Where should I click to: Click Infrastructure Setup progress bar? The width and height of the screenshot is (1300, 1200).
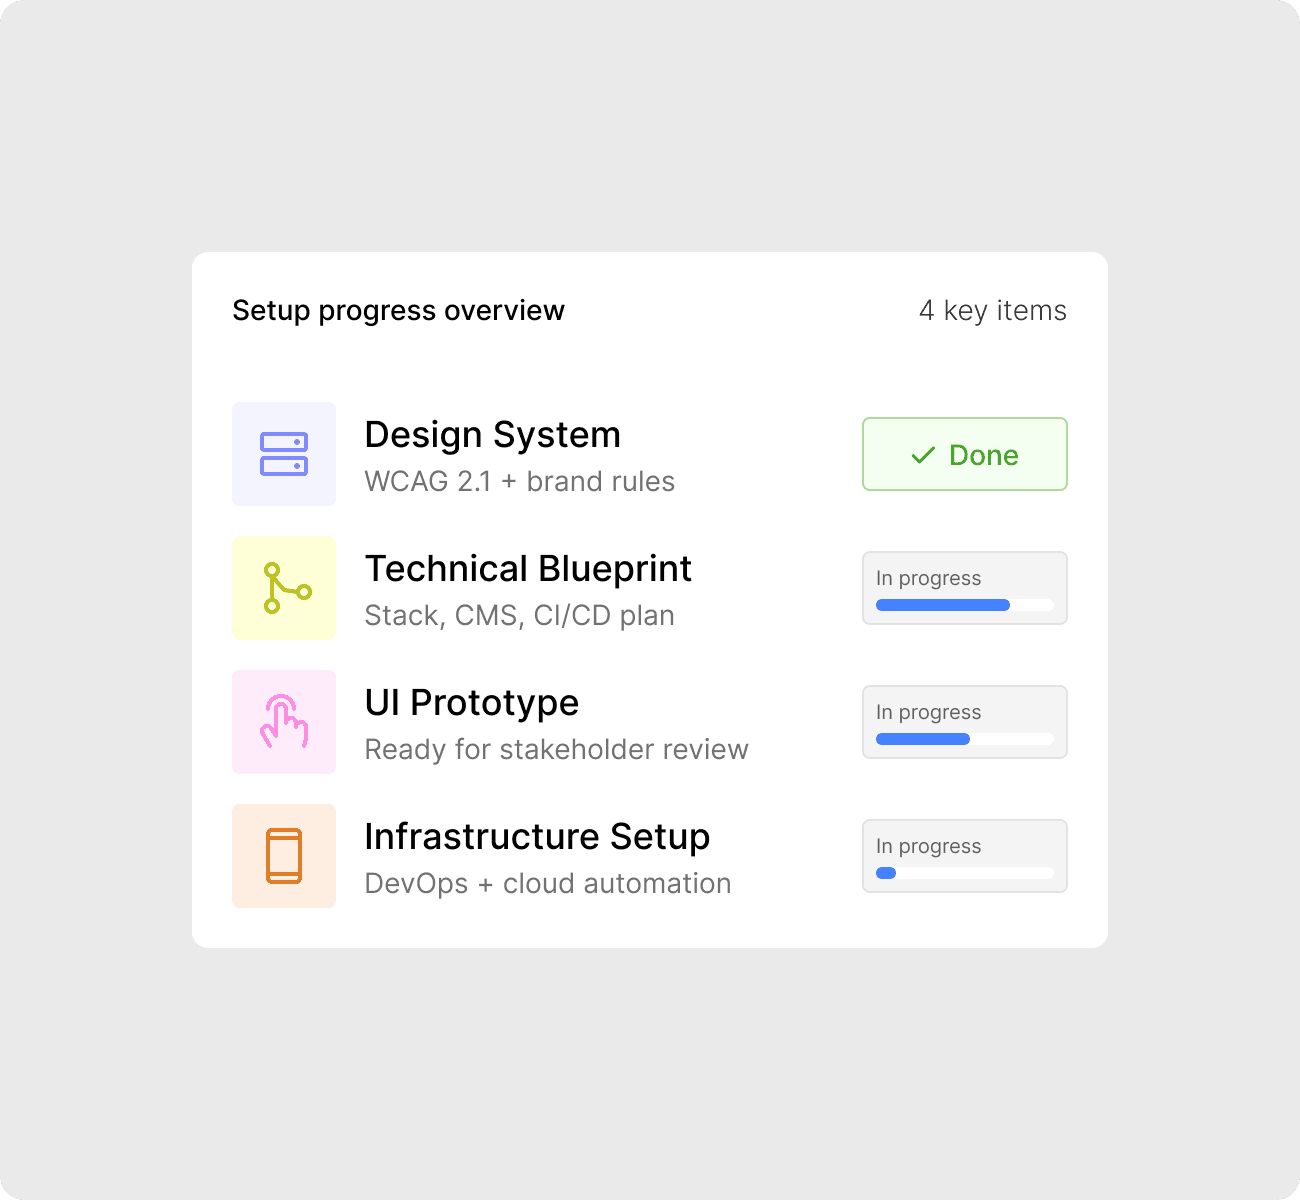(965, 873)
